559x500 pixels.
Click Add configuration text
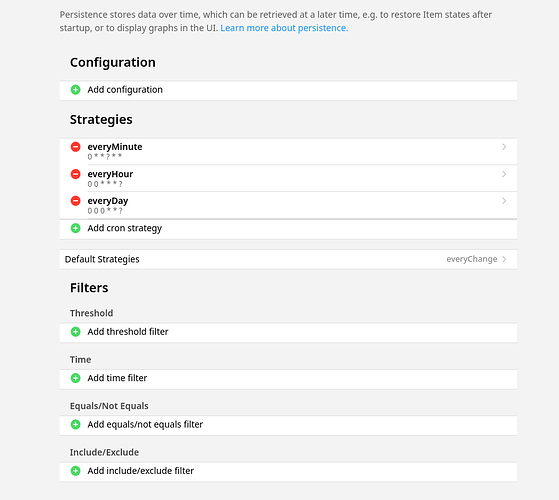click(125, 90)
